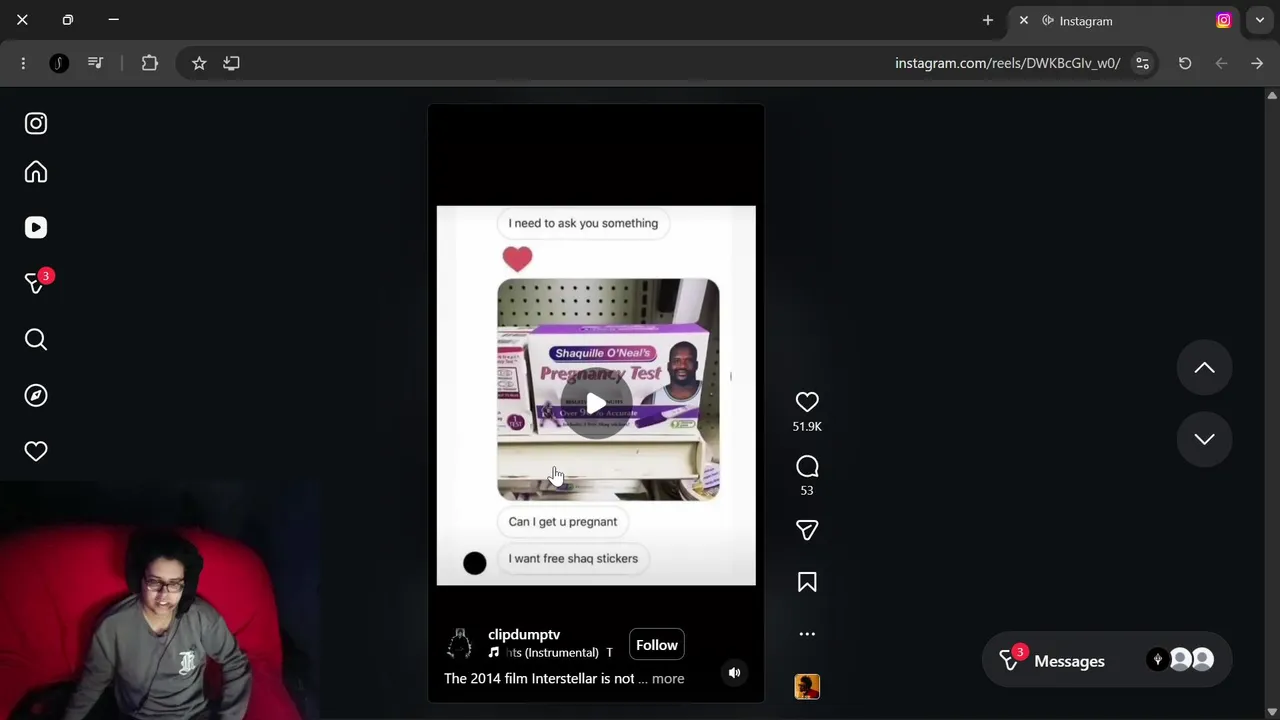The image size is (1280, 720).
Task: Click scrollbar up arrow at top right
Action: (x=1272, y=95)
